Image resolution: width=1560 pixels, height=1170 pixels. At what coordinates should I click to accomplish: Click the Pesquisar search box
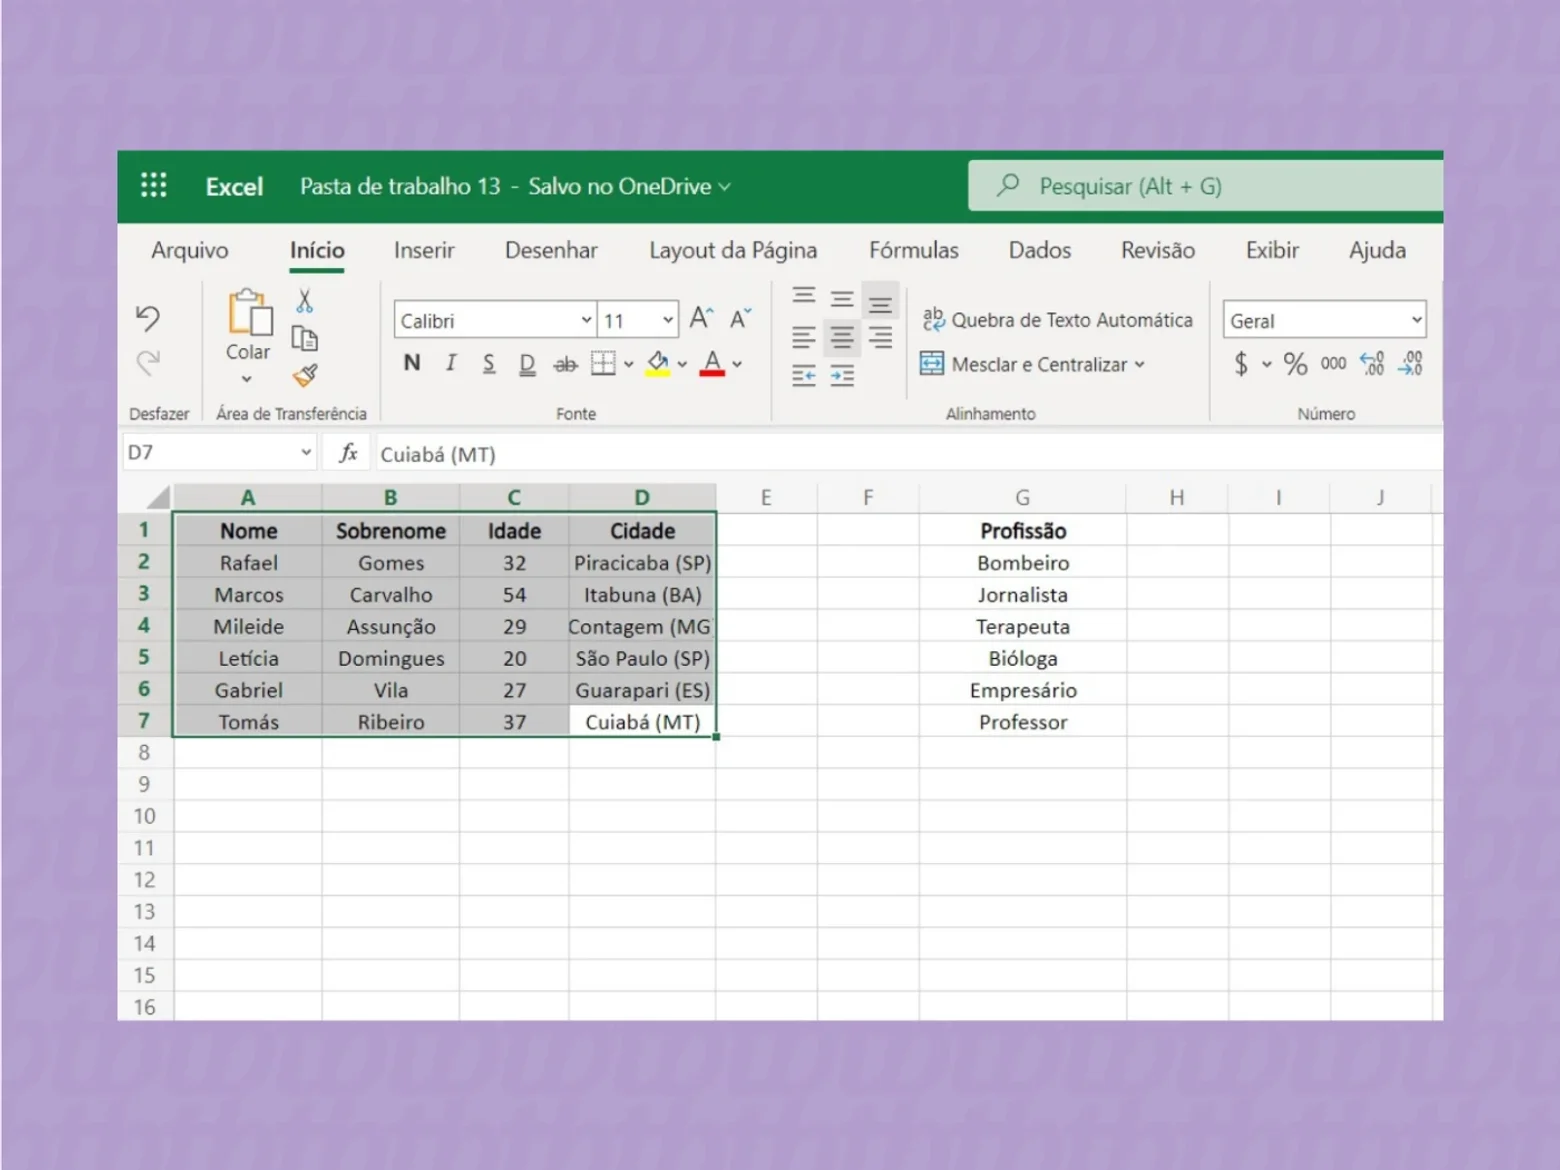pyautogui.click(x=1205, y=186)
